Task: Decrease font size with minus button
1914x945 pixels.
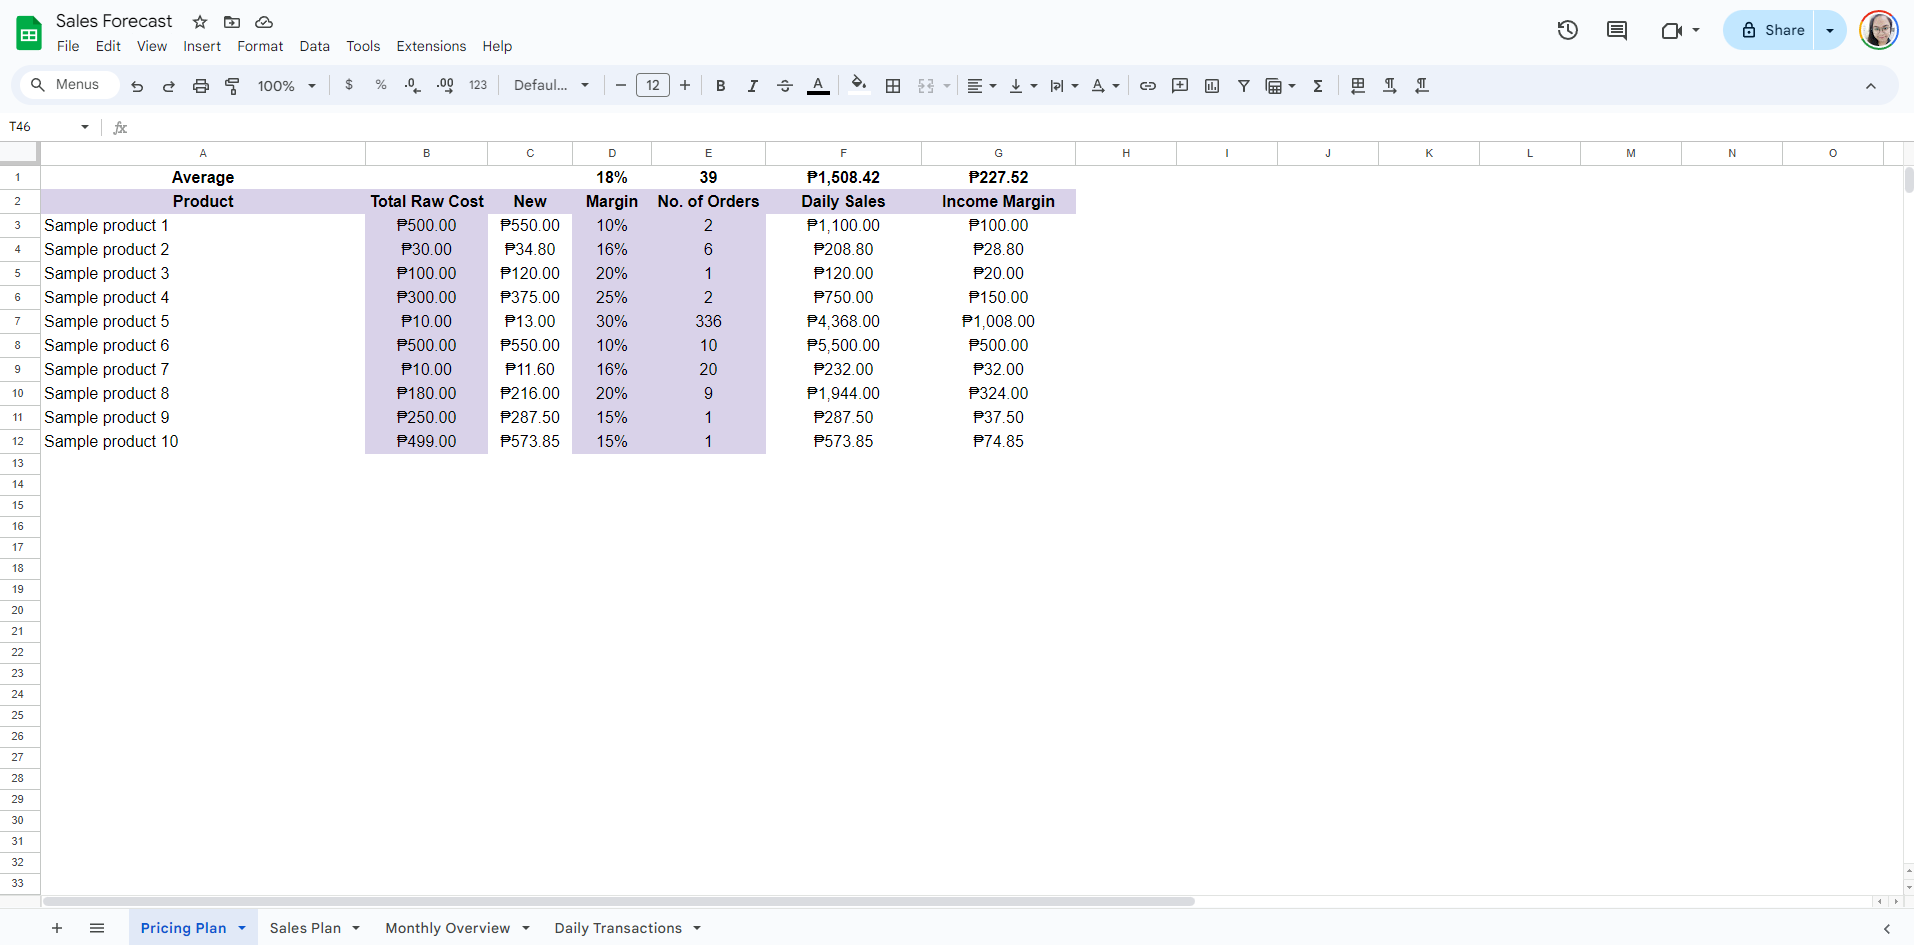Action: [x=621, y=85]
